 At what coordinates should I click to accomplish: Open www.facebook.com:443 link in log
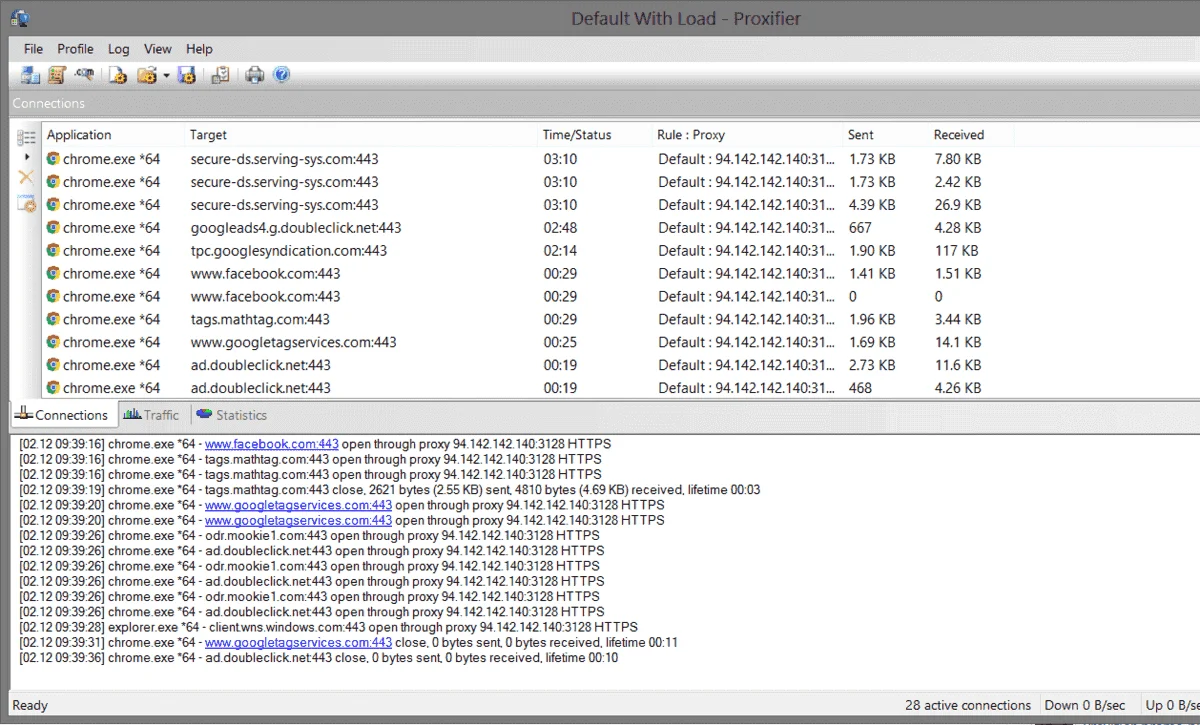pyautogui.click(x=272, y=444)
